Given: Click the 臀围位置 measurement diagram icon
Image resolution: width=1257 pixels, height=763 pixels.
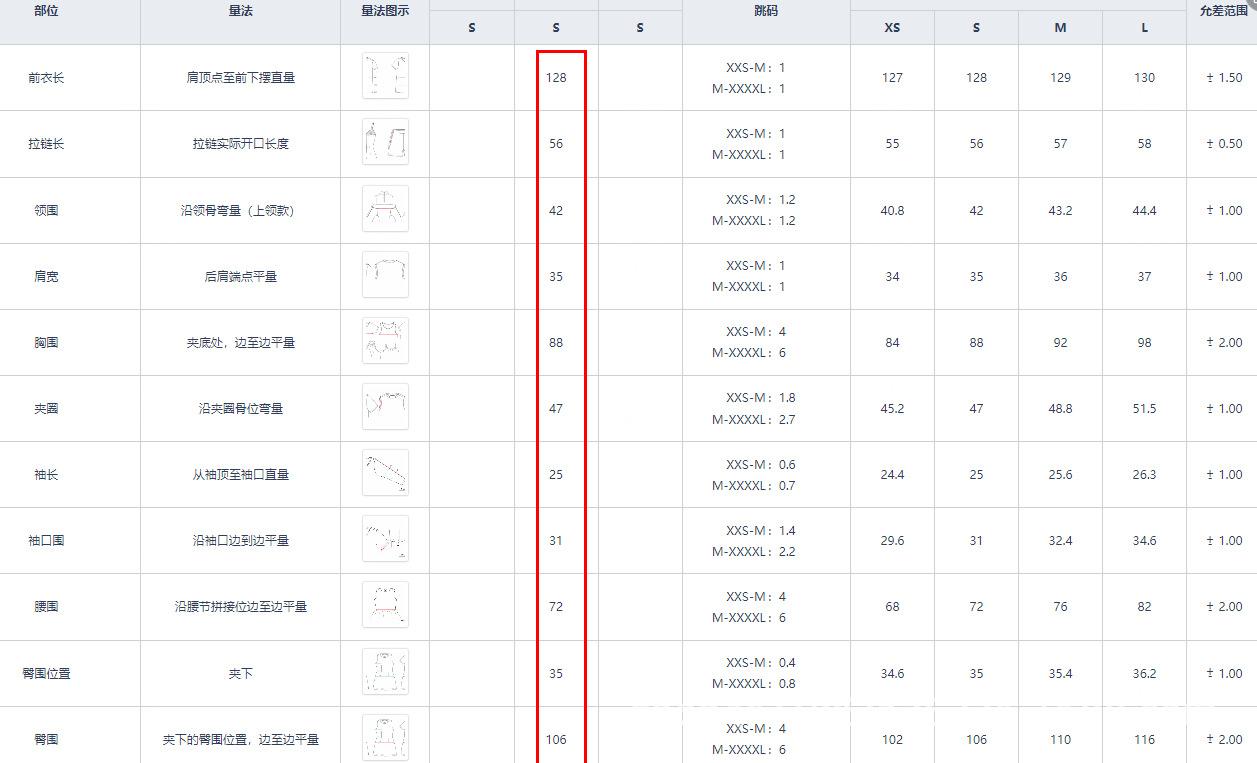Looking at the screenshot, I should (385, 673).
